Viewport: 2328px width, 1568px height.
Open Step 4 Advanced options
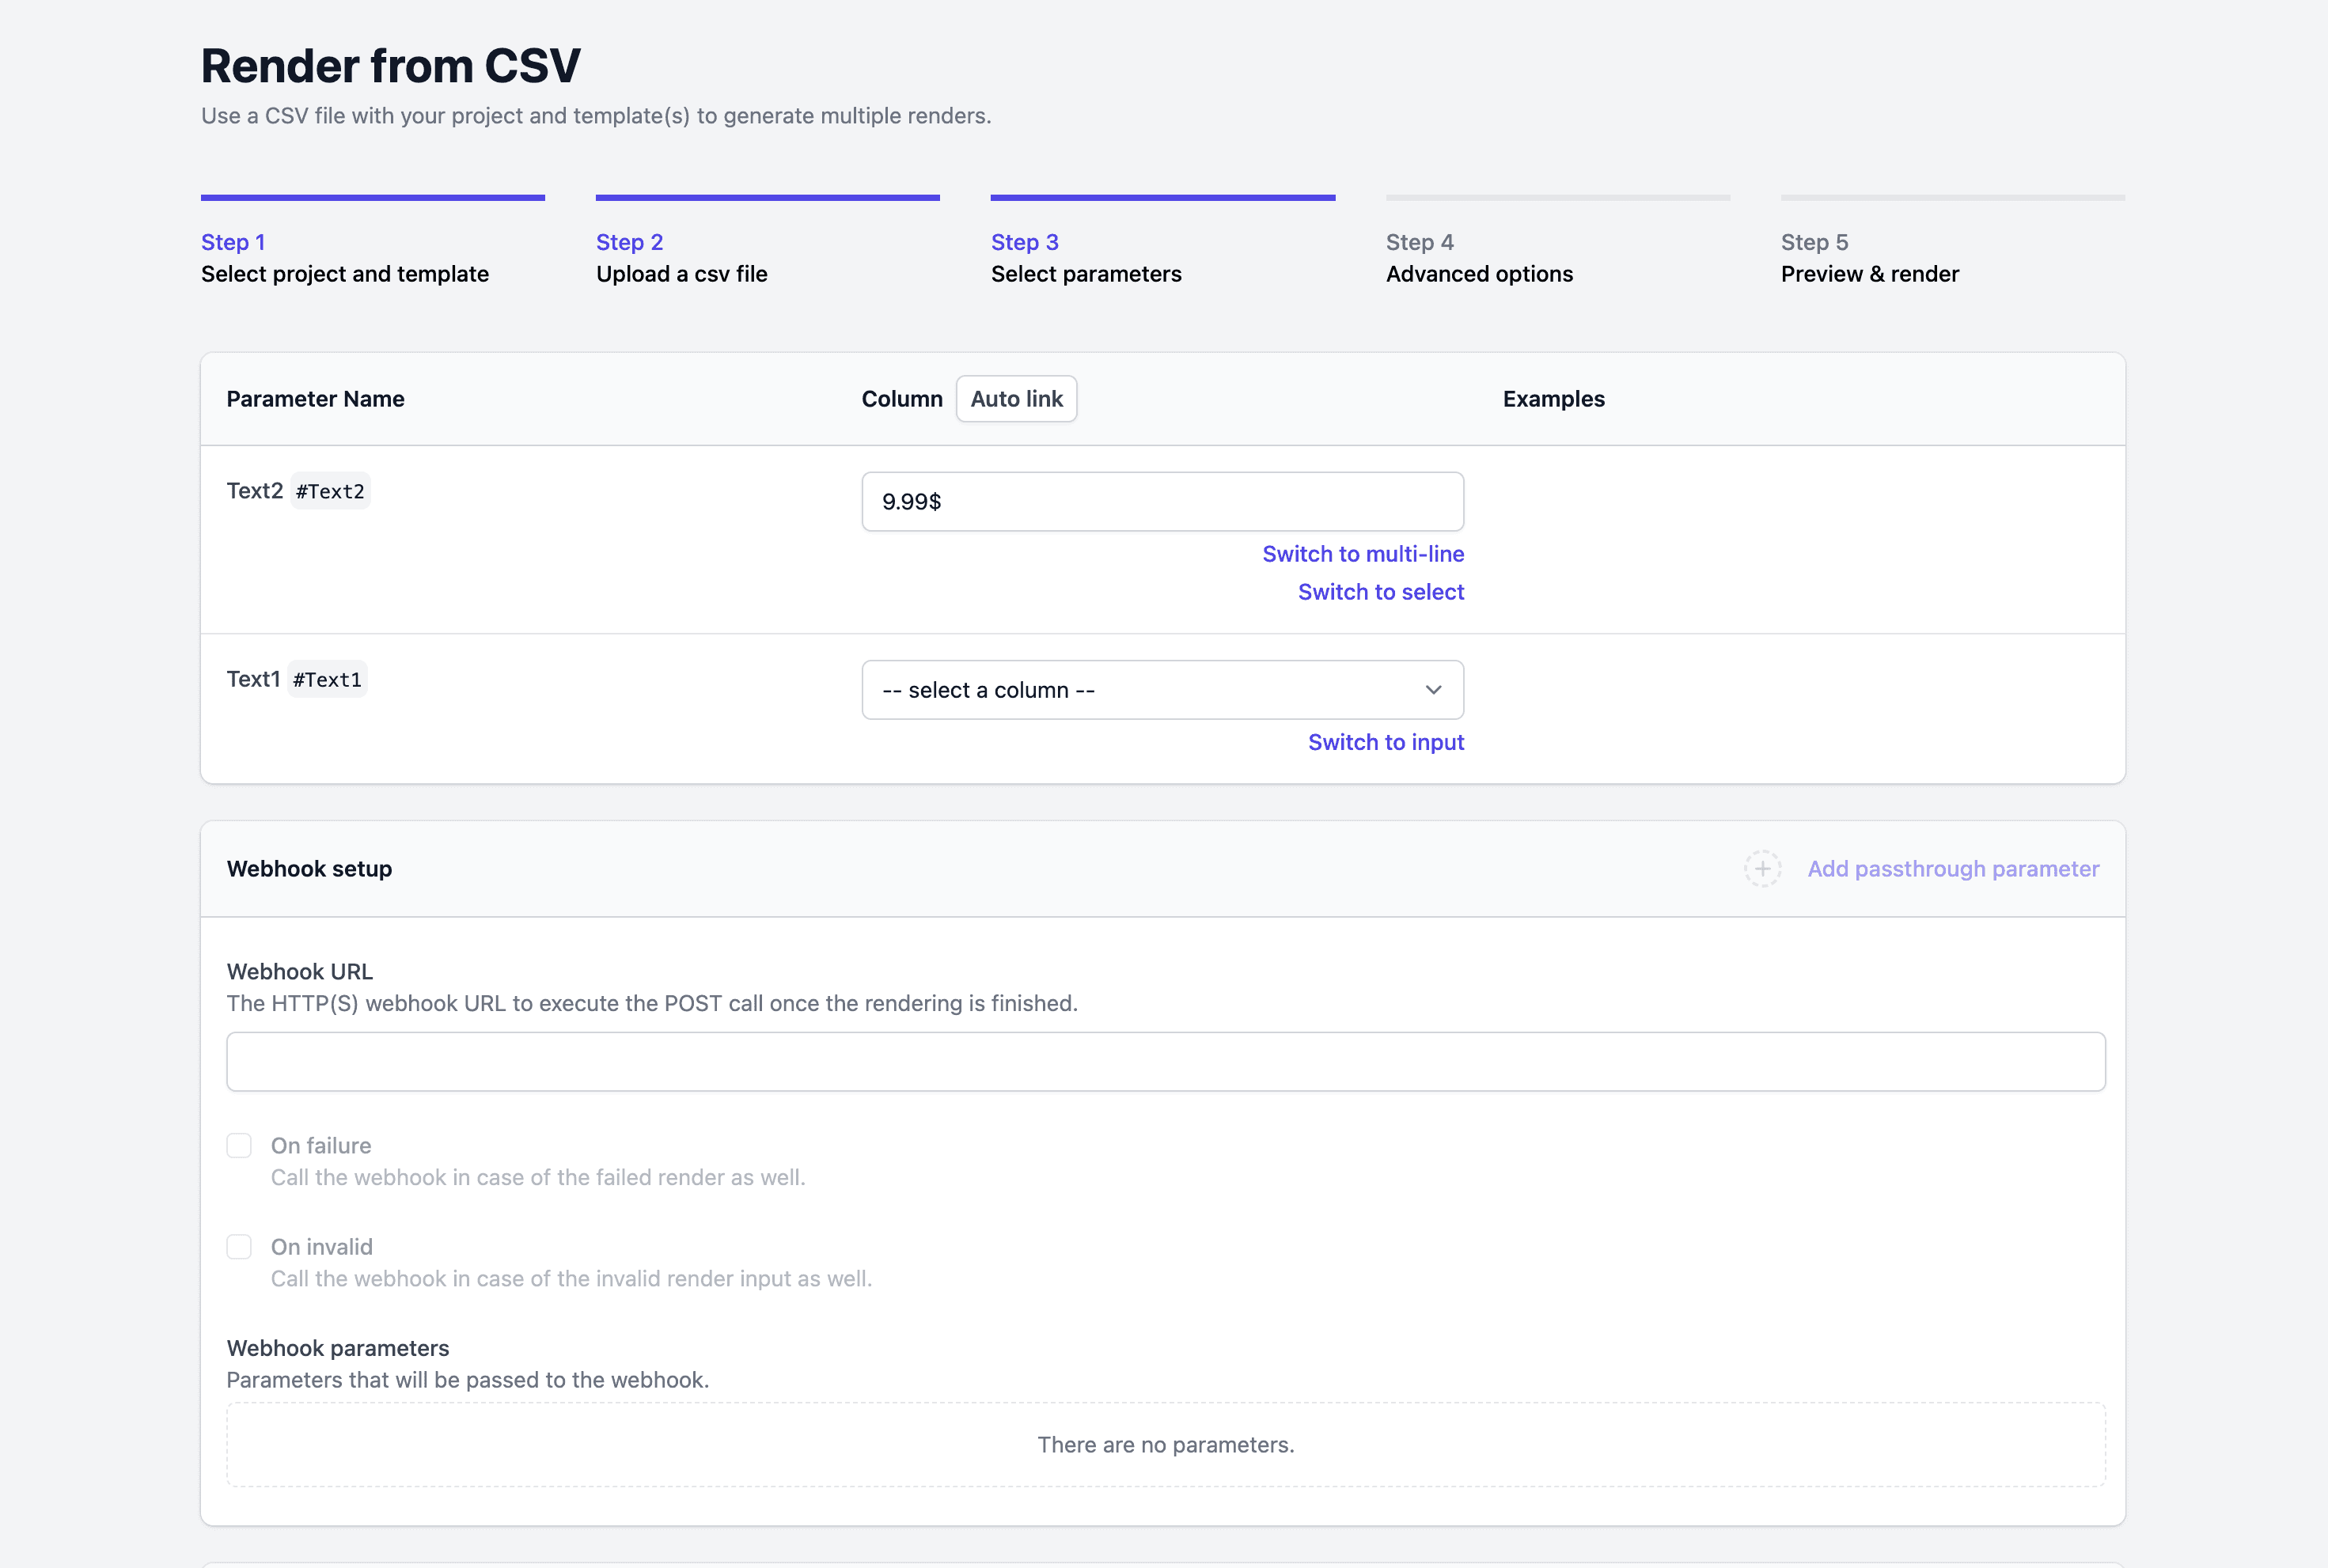(x=1479, y=258)
